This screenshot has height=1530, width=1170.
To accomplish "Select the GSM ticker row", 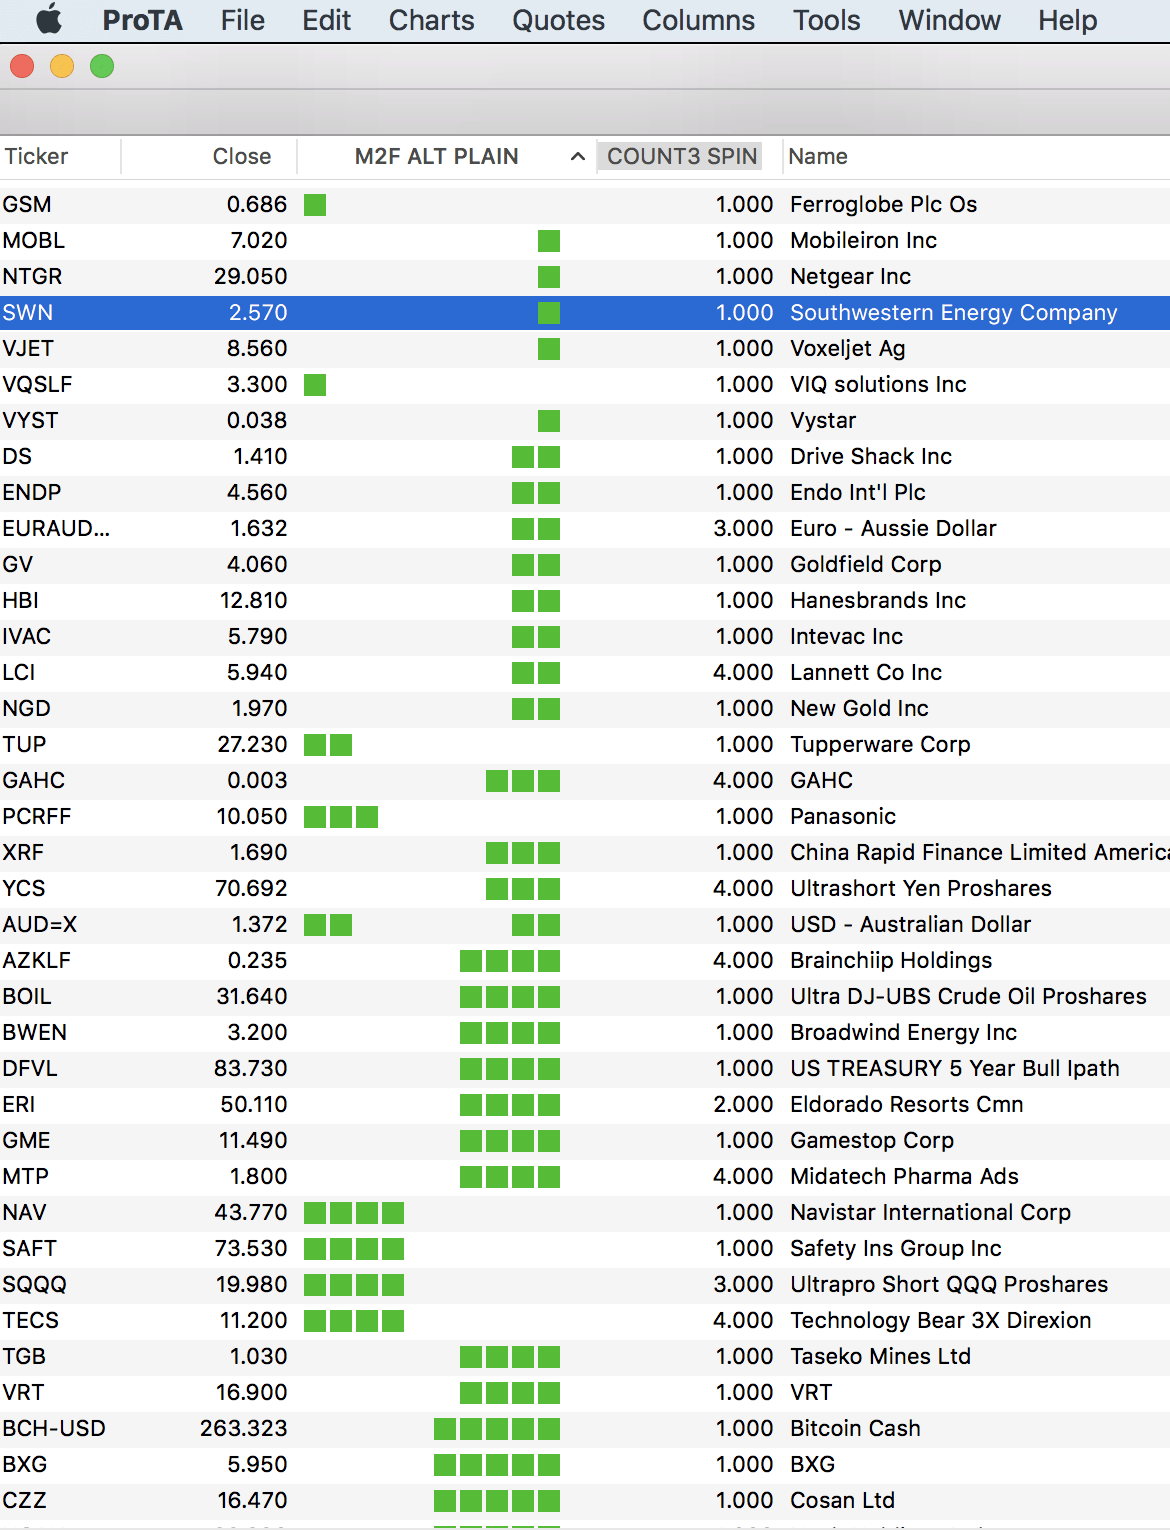I will 585,205.
